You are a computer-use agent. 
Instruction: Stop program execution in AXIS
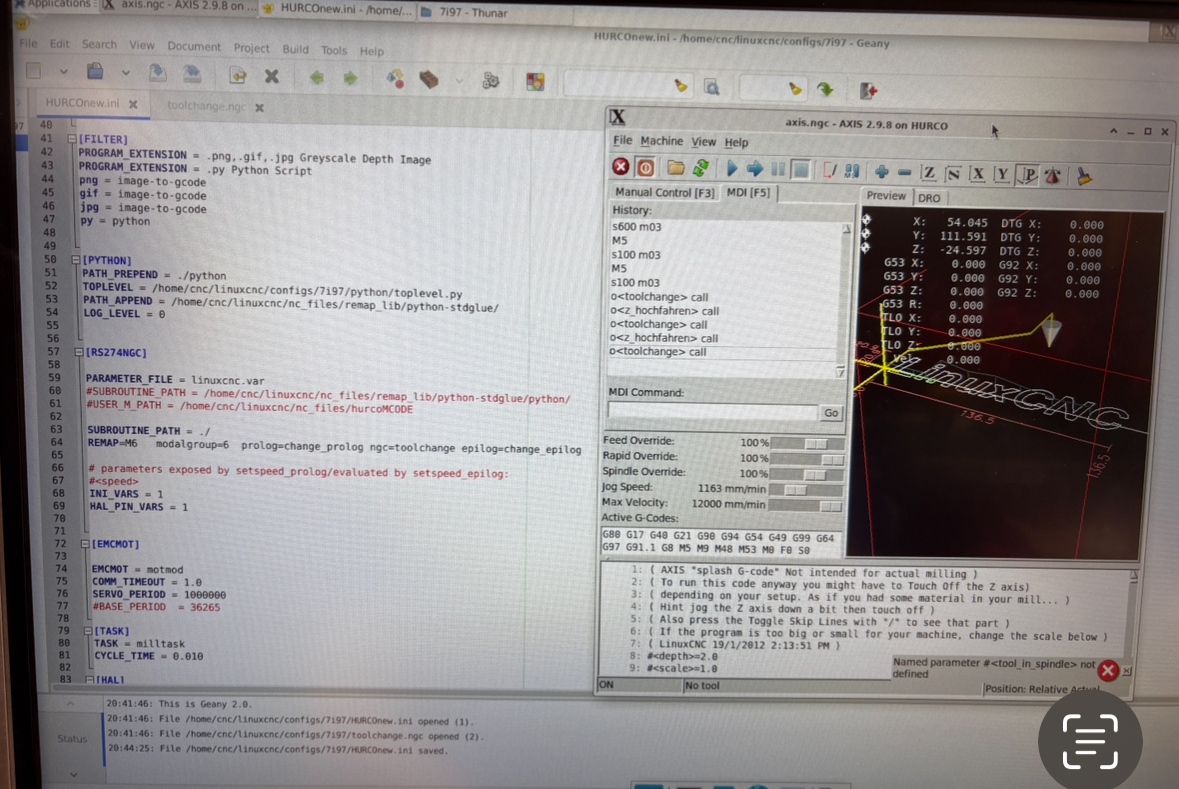(801, 170)
